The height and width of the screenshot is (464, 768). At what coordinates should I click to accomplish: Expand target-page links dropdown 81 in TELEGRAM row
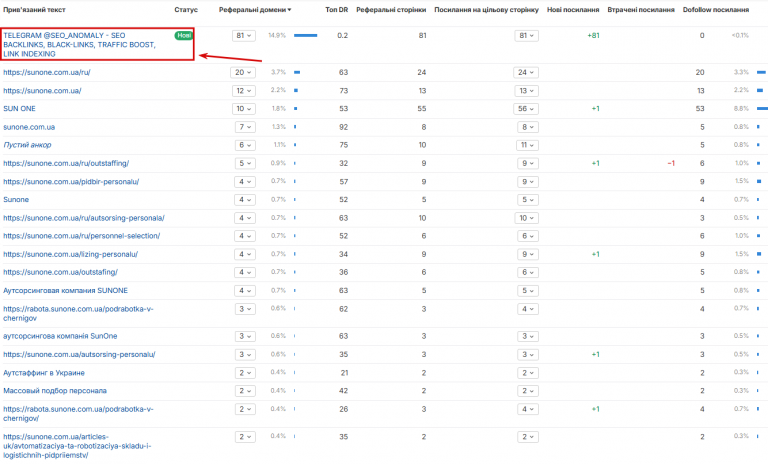tap(527, 36)
